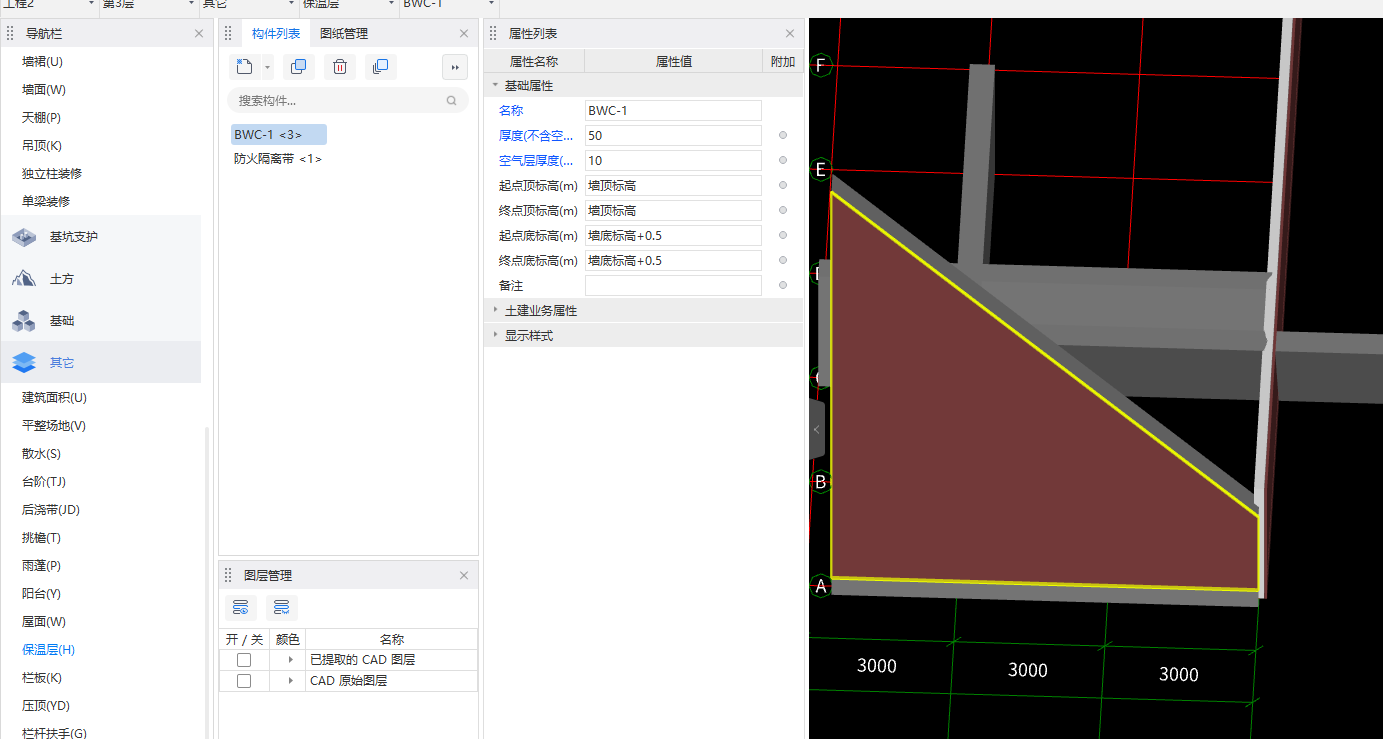Open the 第3层 floor dropdown
The width and height of the screenshot is (1383, 739).
coord(192,4)
